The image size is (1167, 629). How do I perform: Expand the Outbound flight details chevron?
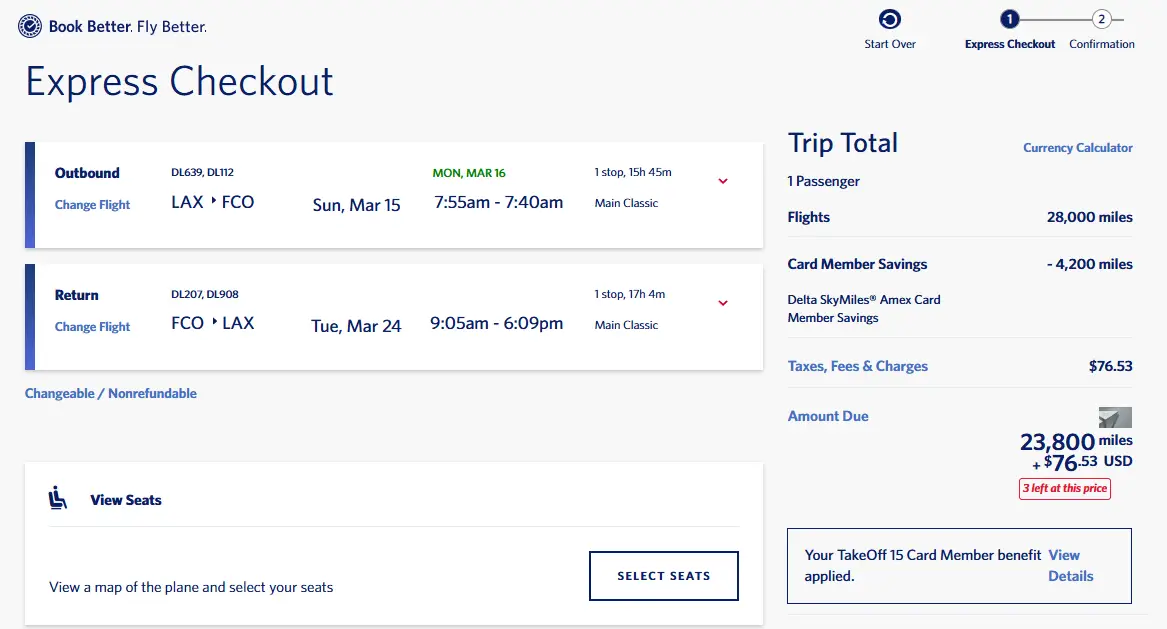(x=723, y=181)
